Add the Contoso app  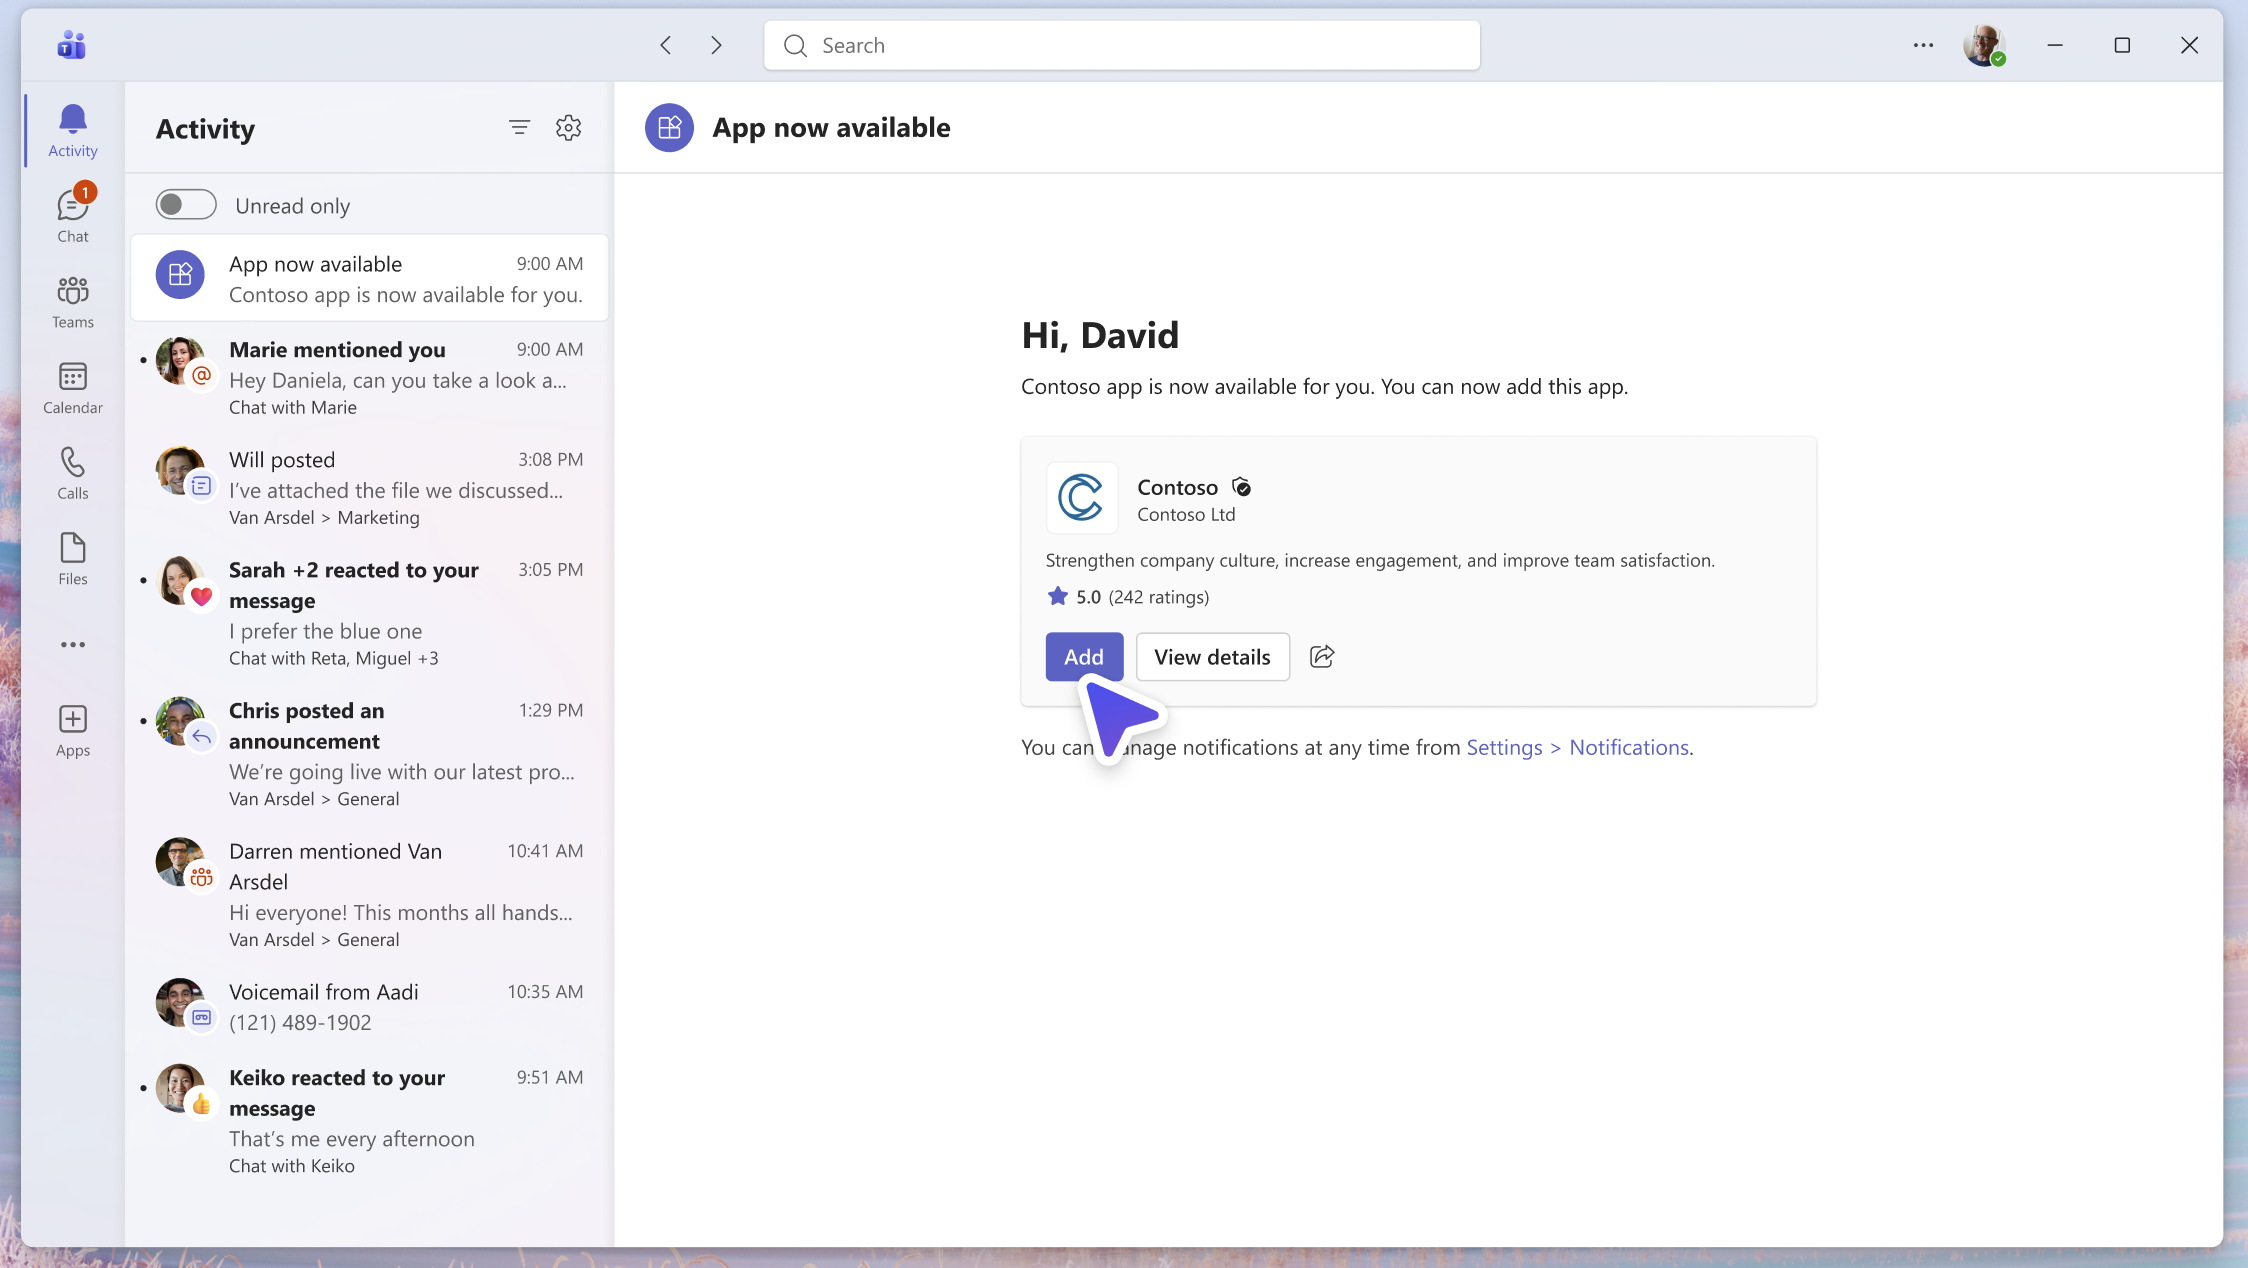pyautogui.click(x=1084, y=657)
